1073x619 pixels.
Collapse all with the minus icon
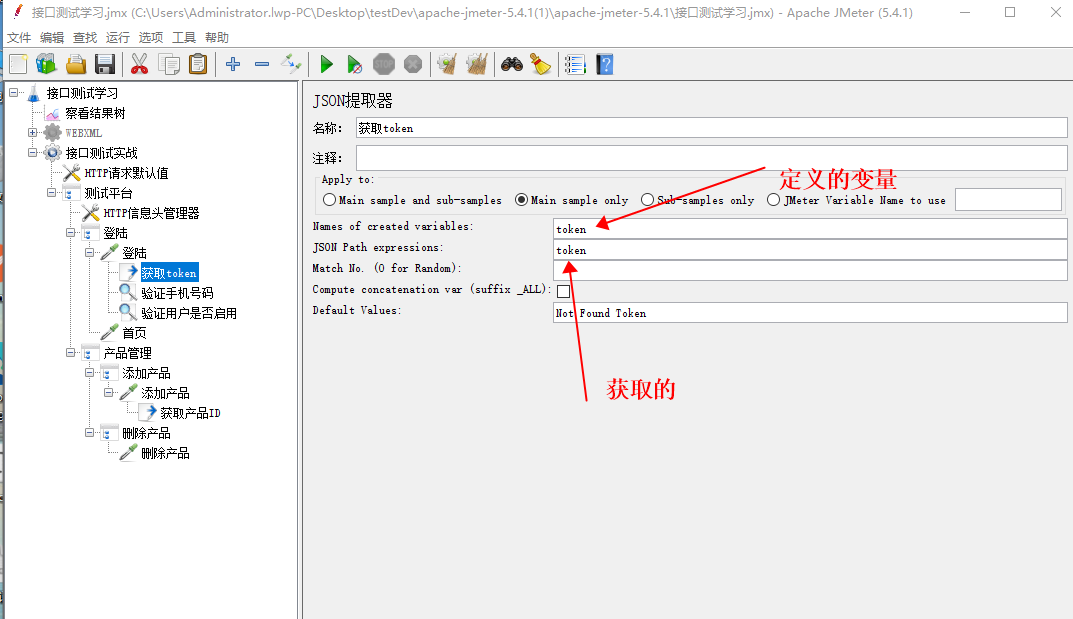(x=261, y=64)
